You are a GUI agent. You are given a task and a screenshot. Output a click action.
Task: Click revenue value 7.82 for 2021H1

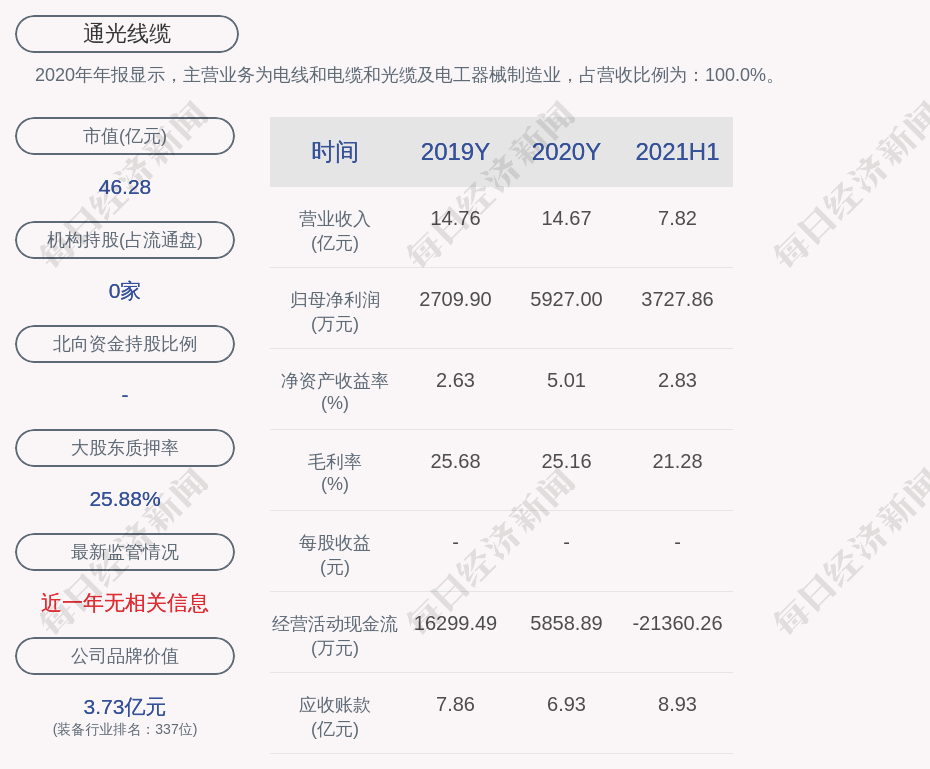pos(677,218)
